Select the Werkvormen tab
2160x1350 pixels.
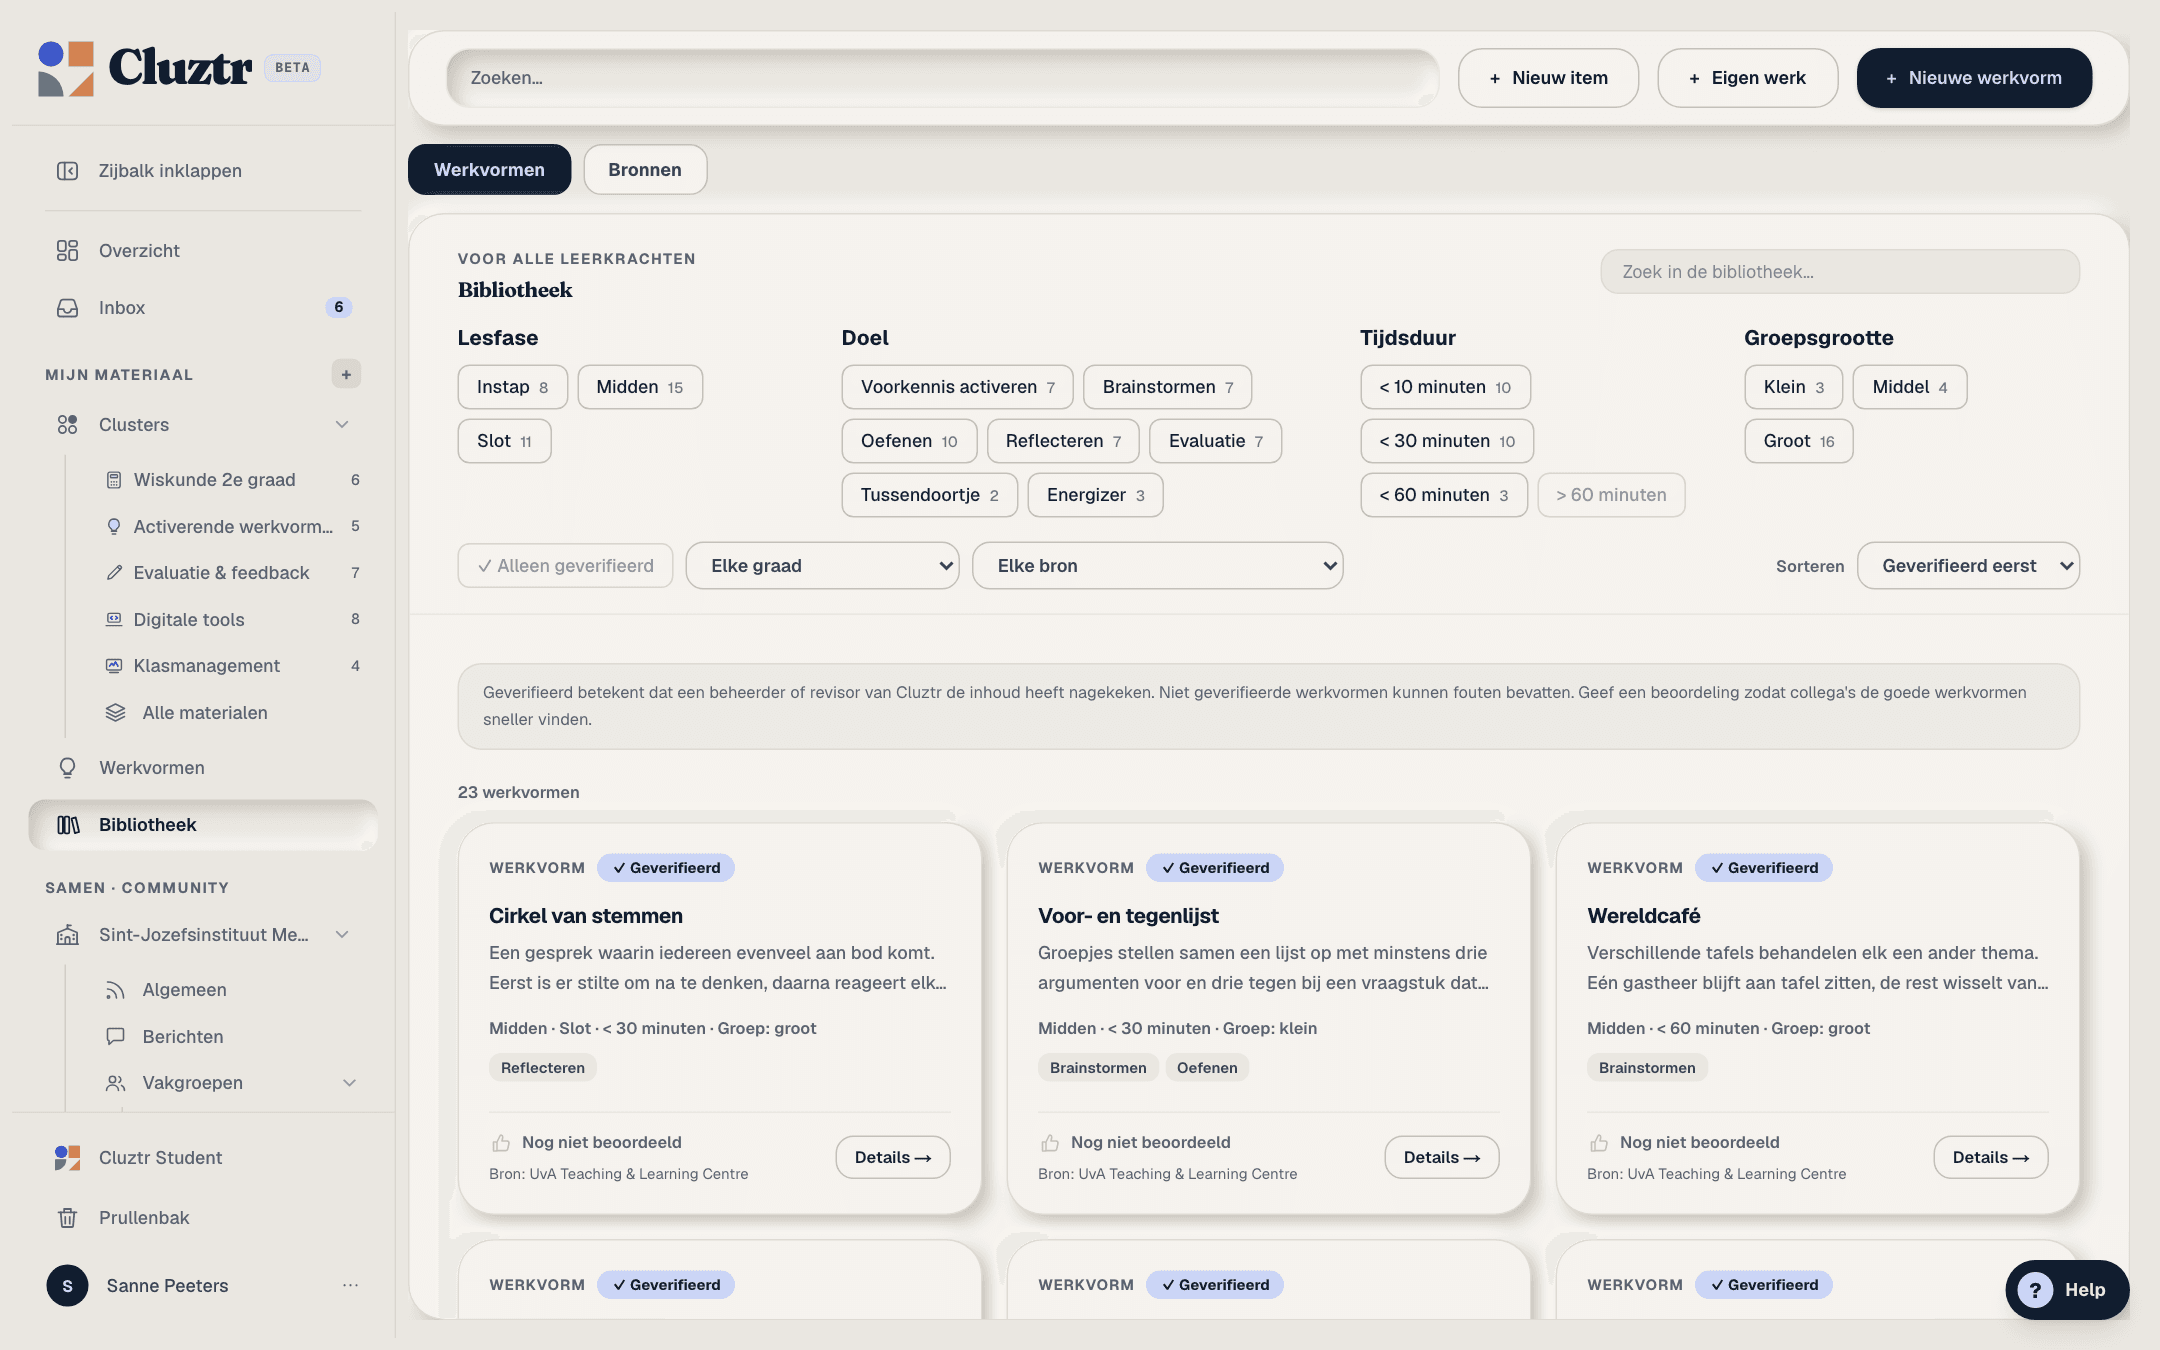[x=489, y=170]
